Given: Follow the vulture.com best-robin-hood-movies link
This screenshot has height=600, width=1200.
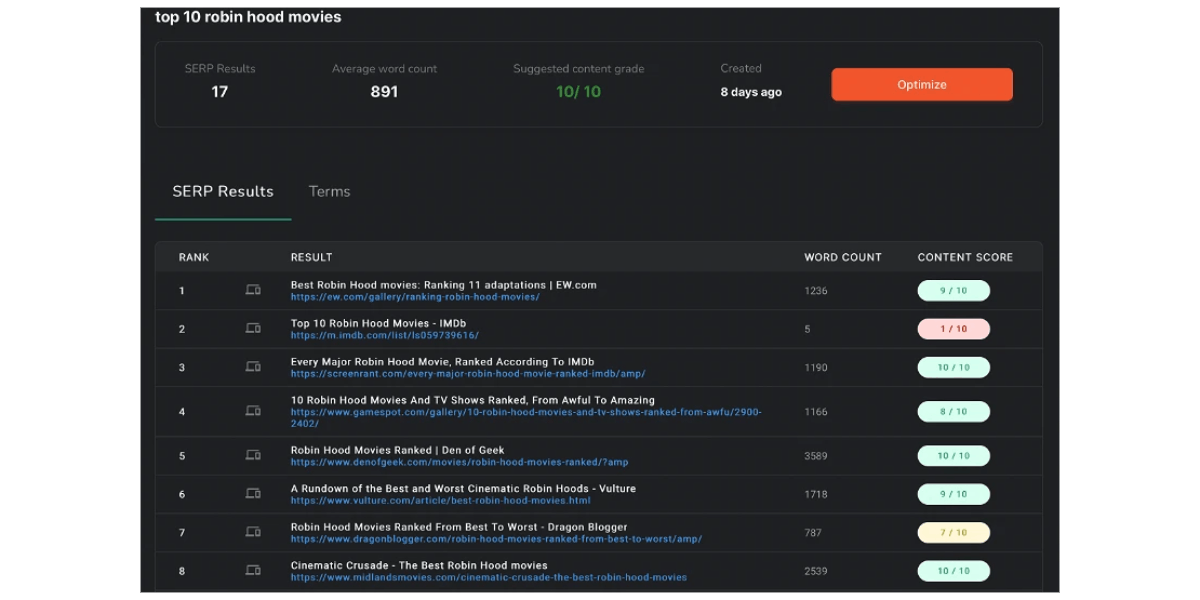Looking at the screenshot, I should pos(440,501).
